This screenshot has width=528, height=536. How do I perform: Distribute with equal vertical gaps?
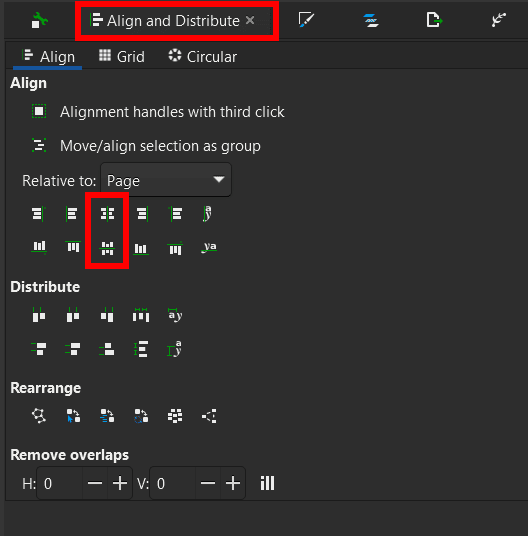[x=141, y=349]
